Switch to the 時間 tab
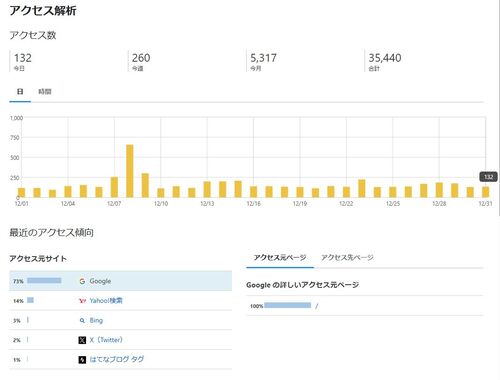The image size is (500, 380). [x=45, y=92]
